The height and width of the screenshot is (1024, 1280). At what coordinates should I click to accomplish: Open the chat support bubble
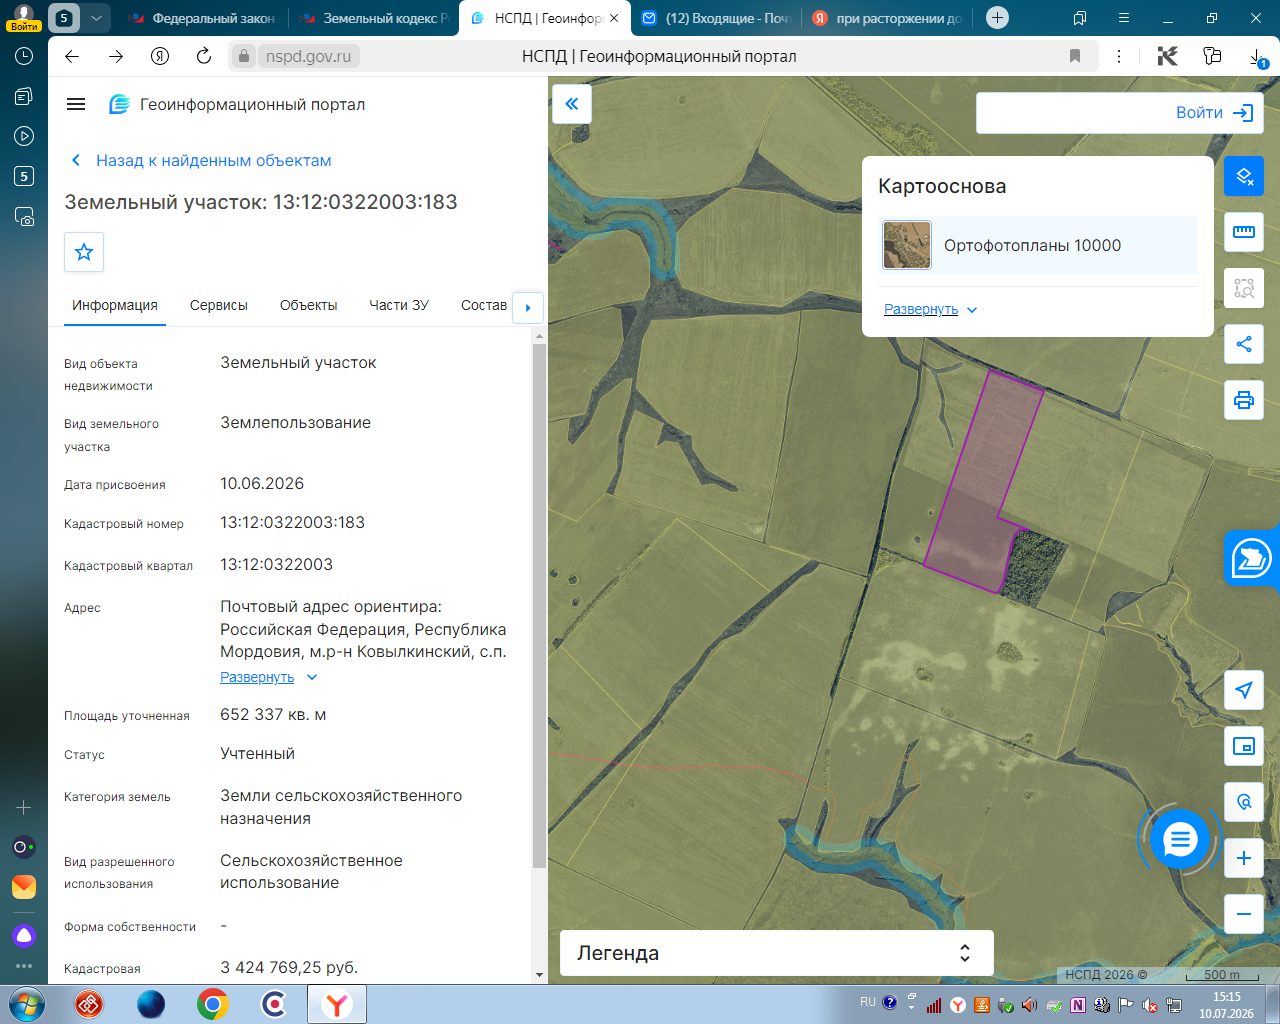point(1180,840)
